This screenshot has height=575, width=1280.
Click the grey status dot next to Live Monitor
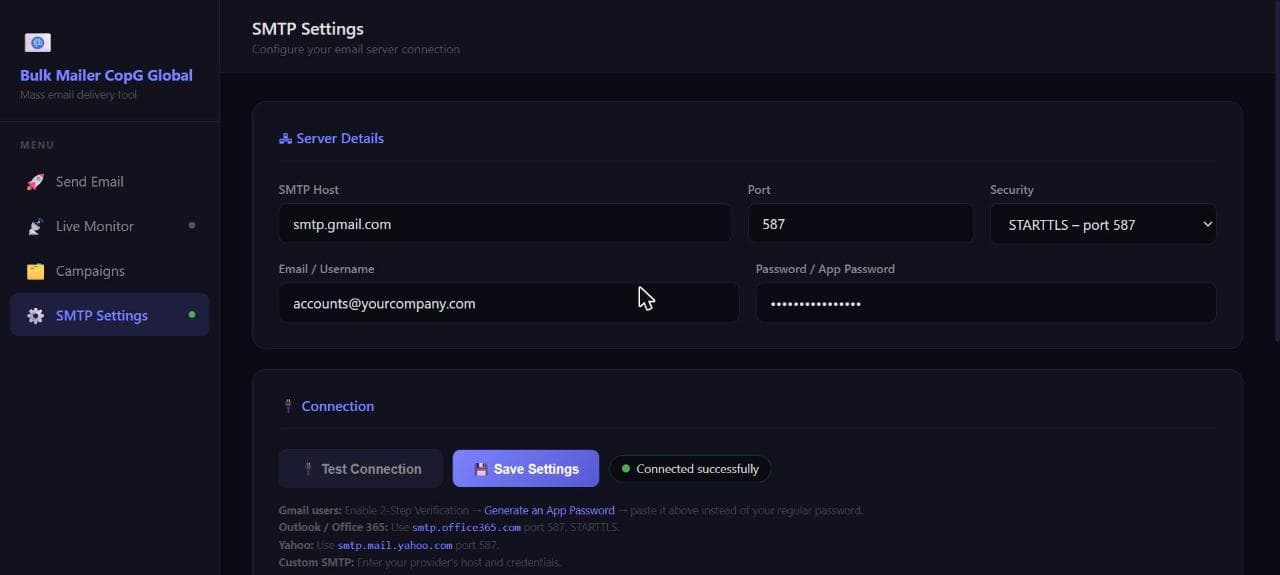(x=192, y=225)
